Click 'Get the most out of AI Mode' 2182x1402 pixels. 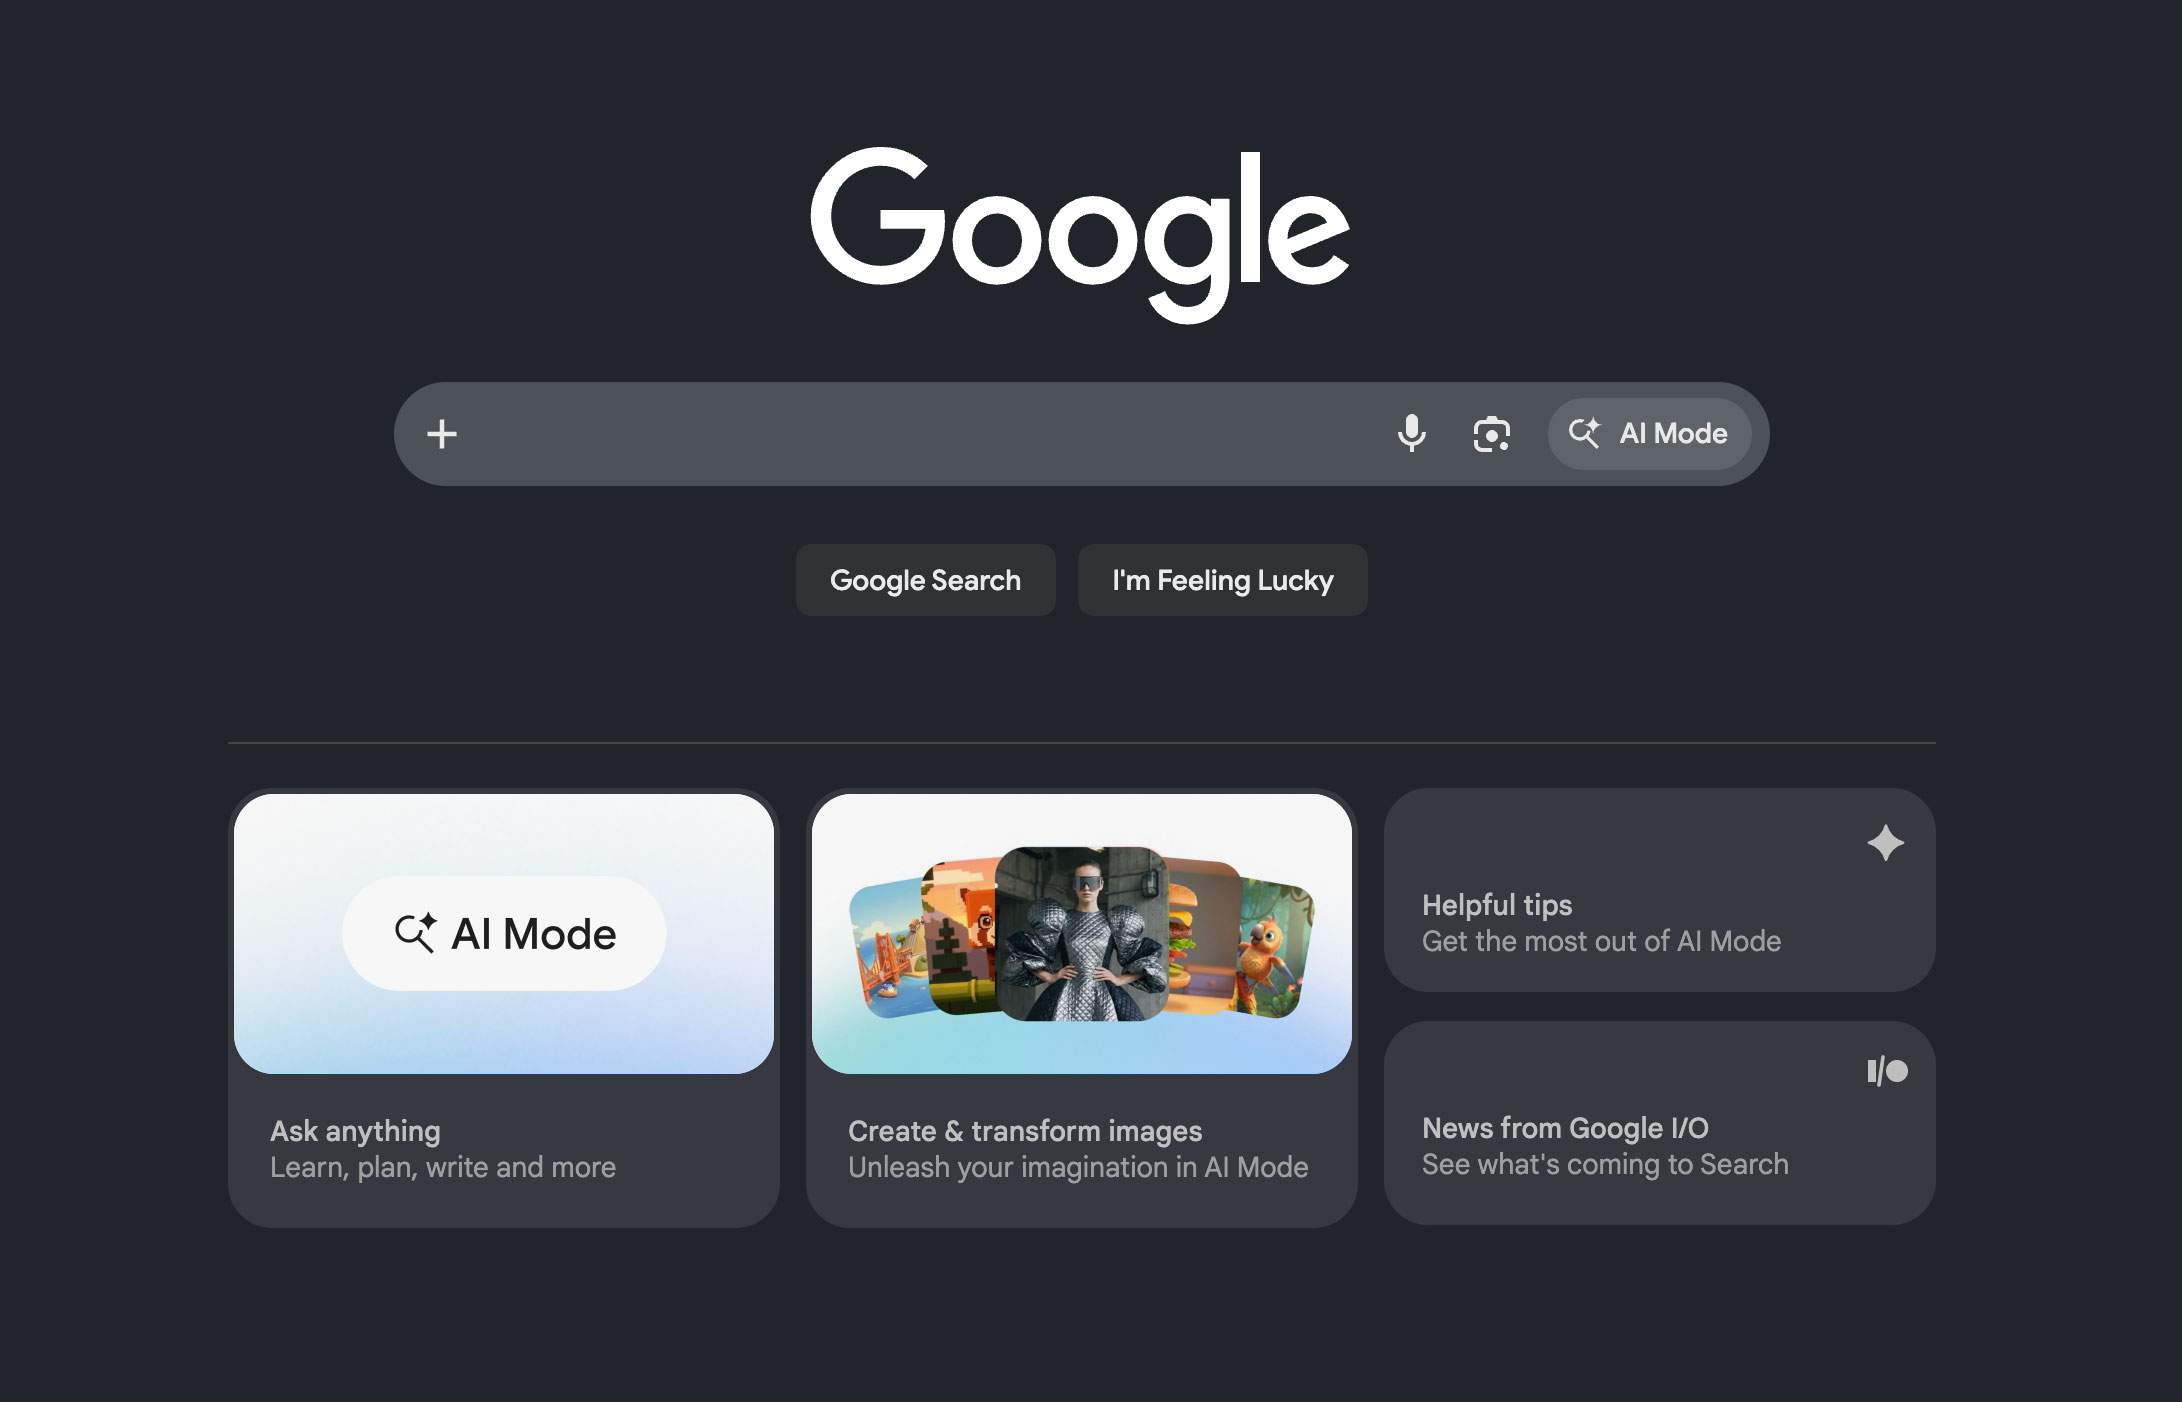1601,941
